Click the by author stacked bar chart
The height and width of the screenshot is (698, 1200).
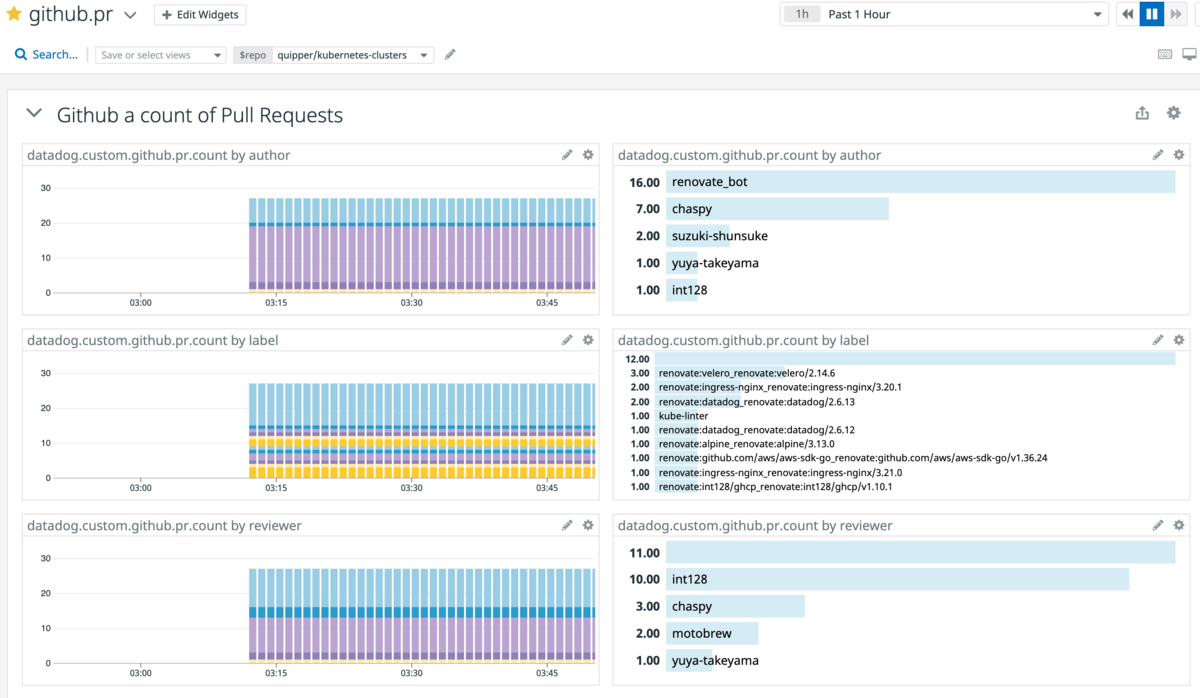422,245
